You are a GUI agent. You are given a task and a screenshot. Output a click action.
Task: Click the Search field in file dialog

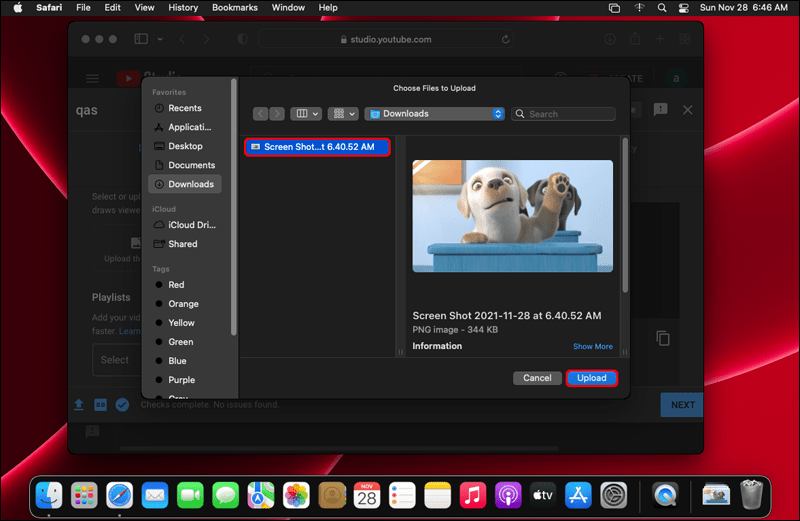(x=563, y=114)
